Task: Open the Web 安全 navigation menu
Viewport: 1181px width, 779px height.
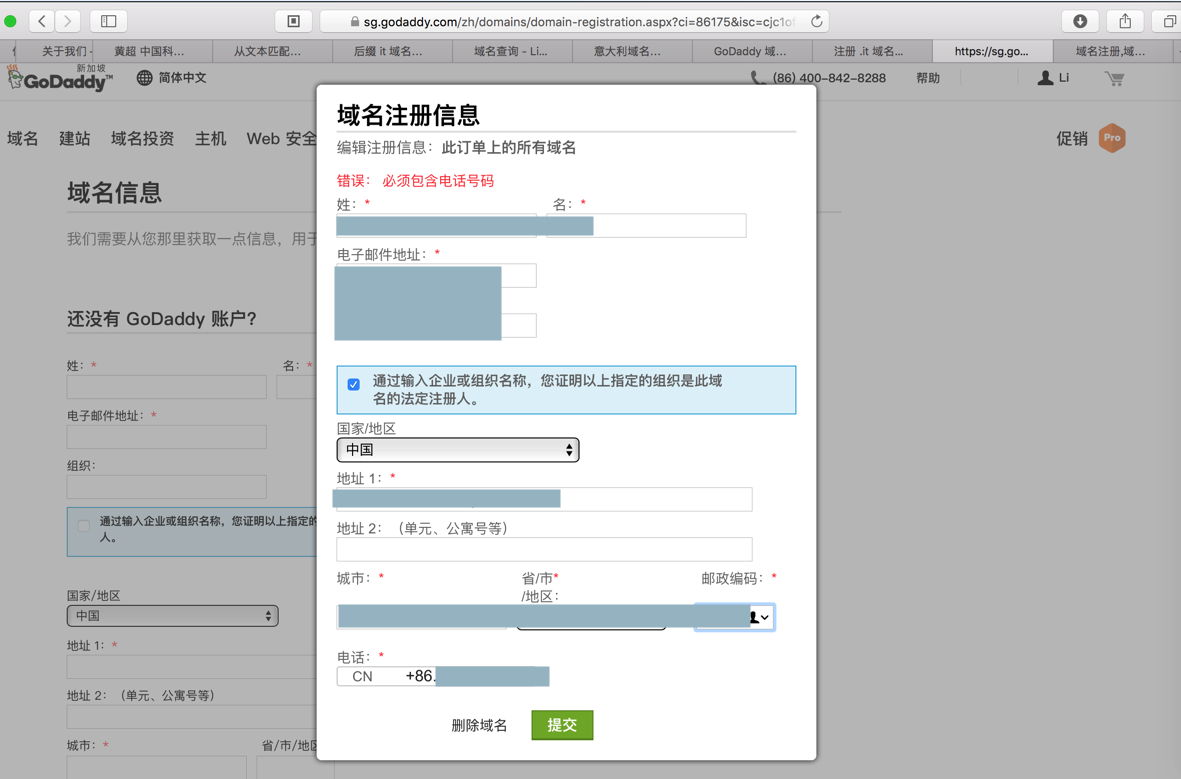Action: 282,139
